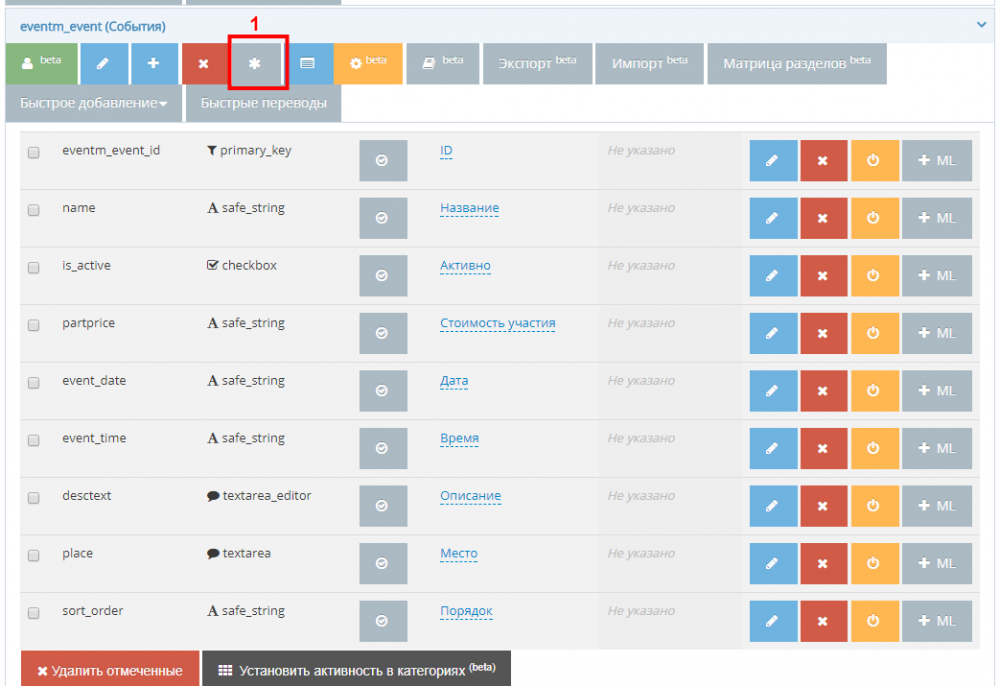Click the green user beta icon button
Screen dimensions: 1000x686
click(x=41, y=63)
